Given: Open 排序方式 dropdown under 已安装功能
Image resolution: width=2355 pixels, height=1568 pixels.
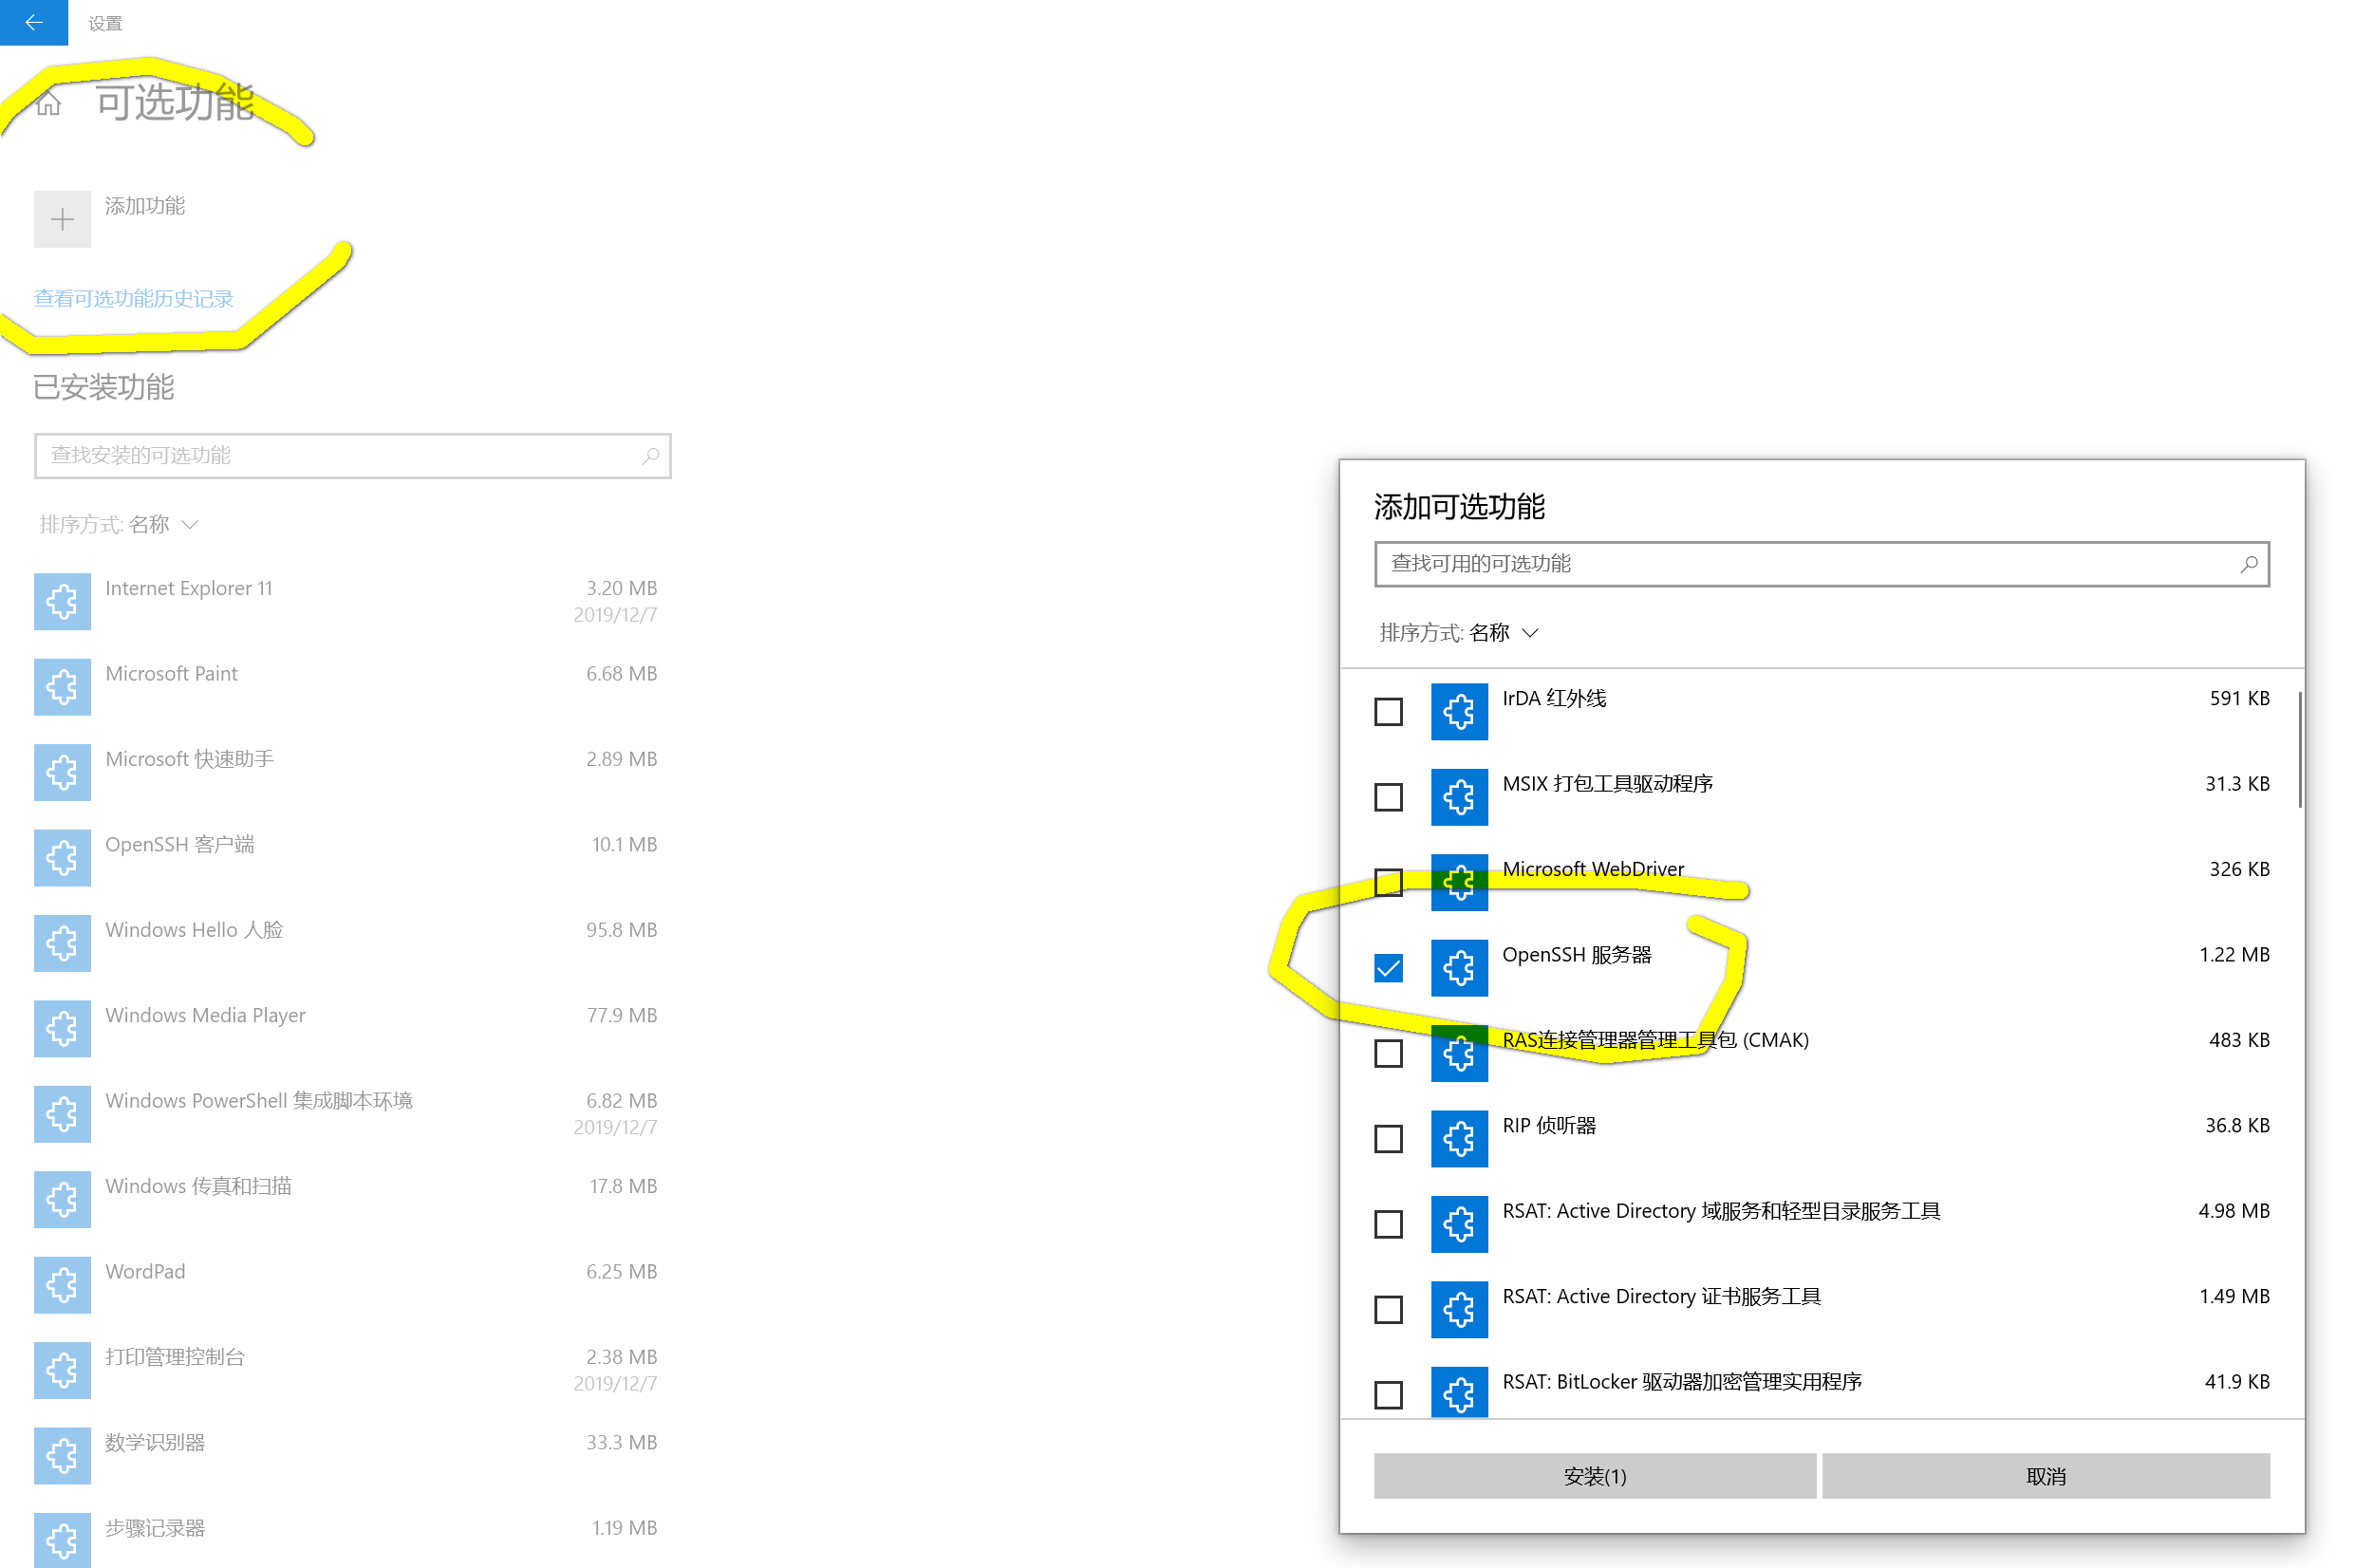Looking at the screenshot, I should point(119,525).
